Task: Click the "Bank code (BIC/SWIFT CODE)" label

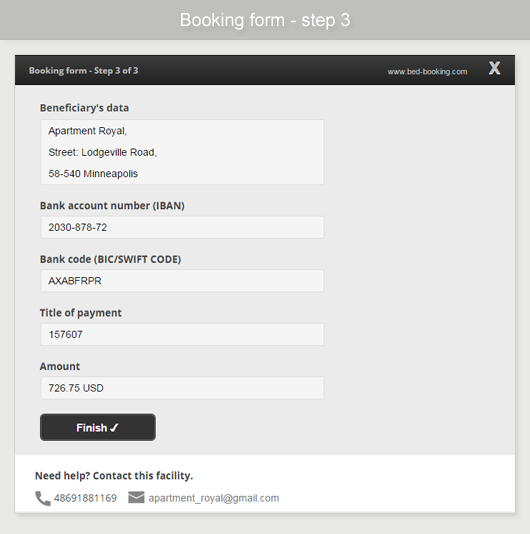Action: click(110, 259)
